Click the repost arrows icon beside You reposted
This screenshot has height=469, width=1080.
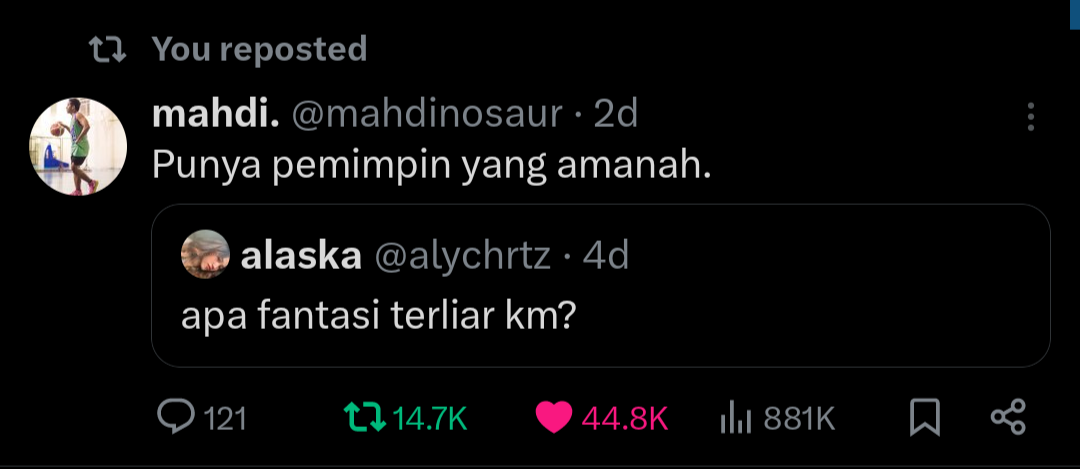coord(108,50)
